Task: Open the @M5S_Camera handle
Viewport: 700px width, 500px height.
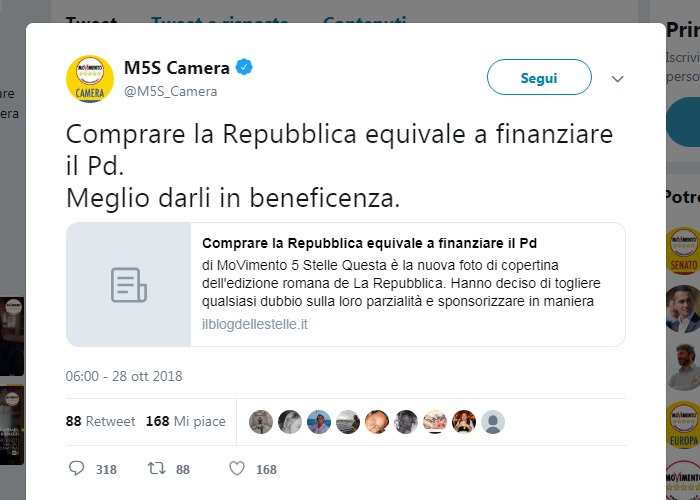Action: pyautogui.click(x=171, y=92)
